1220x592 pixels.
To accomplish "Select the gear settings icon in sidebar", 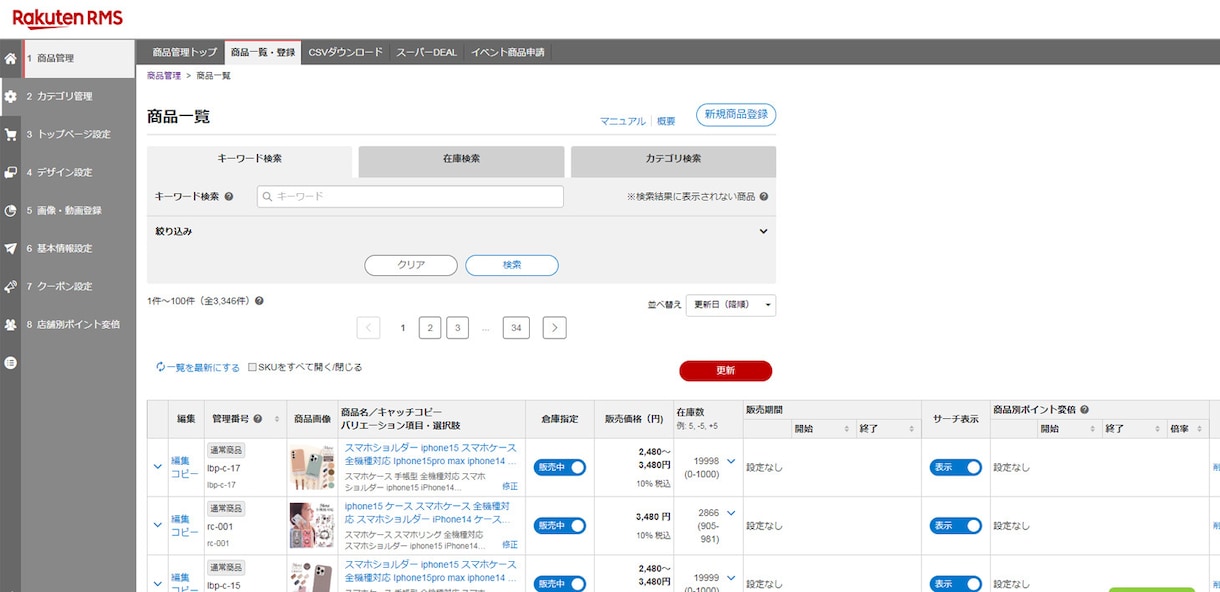I will tap(10, 97).
